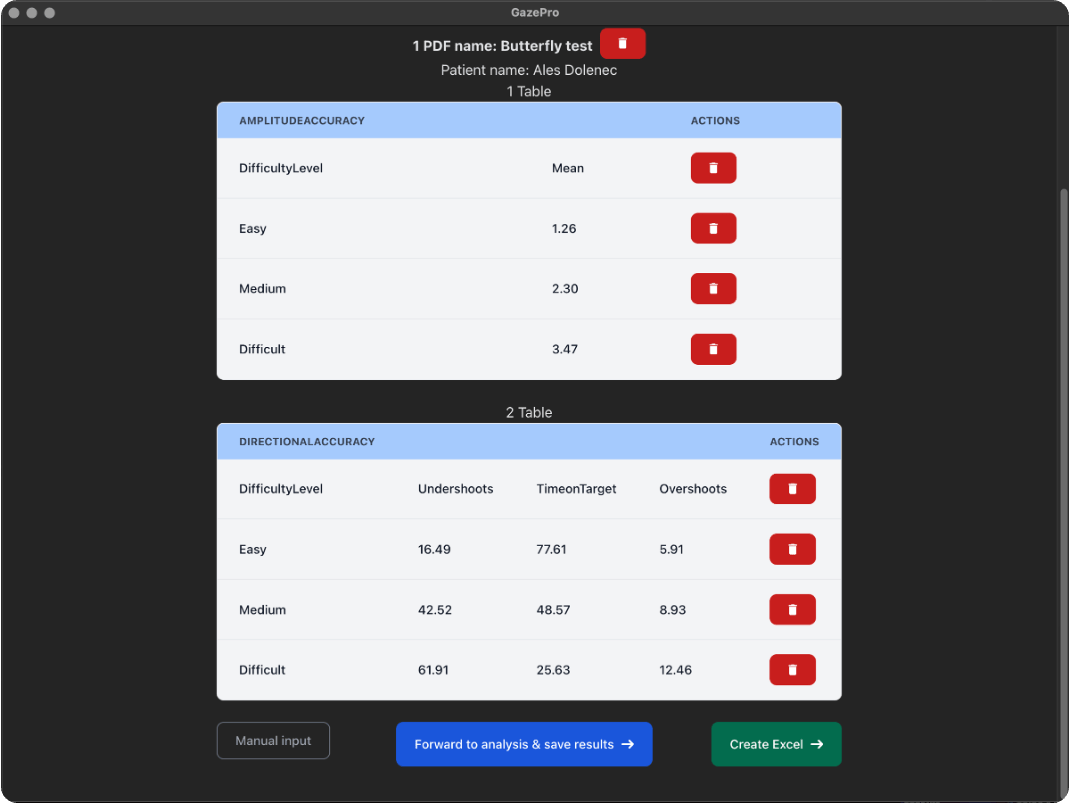This screenshot has width=1070, height=804.
Task: Click the PDF name Butterfly test heading
Action: (x=502, y=46)
